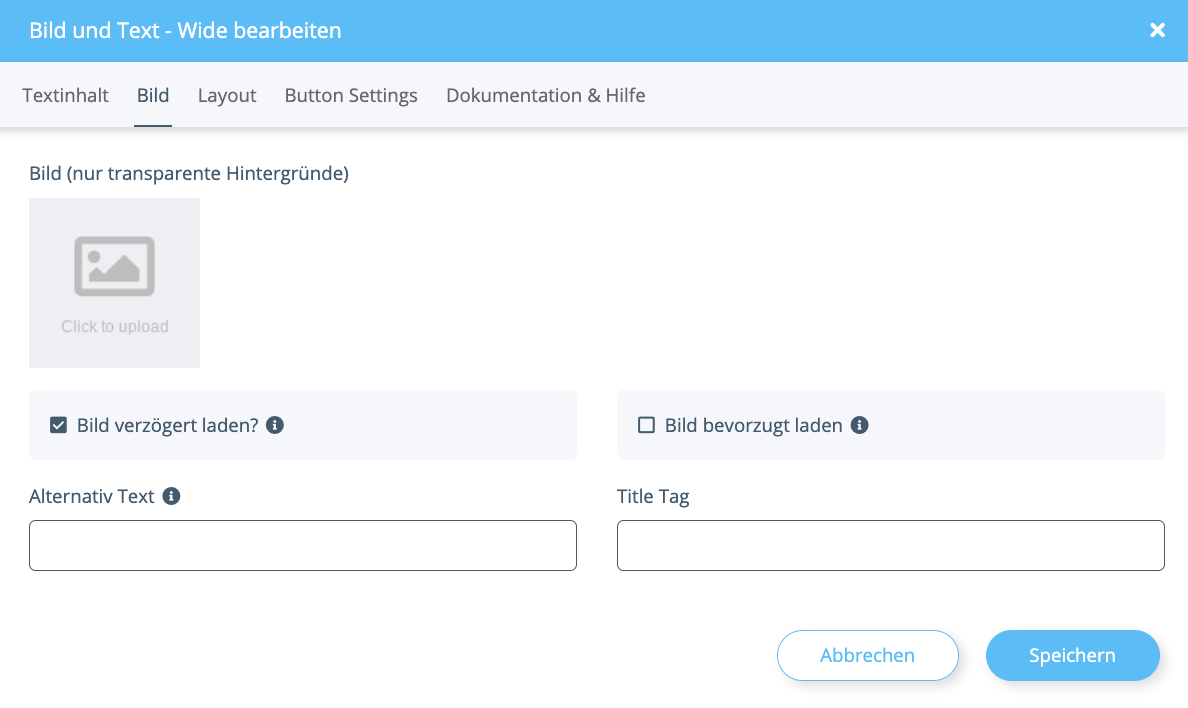Open the Dokumentation & Hilfe tab
Image resolution: width=1188 pixels, height=708 pixels.
(x=546, y=96)
